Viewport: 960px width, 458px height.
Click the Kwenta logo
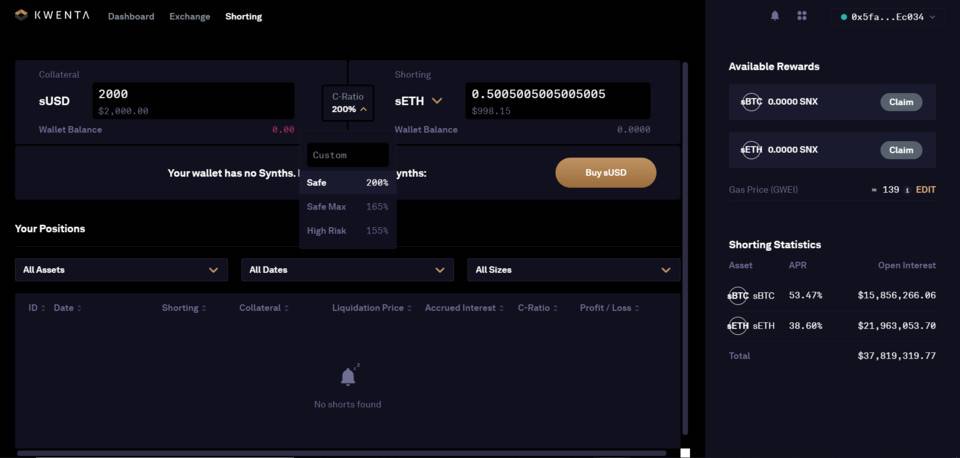pyautogui.click(x=52, y=16)
